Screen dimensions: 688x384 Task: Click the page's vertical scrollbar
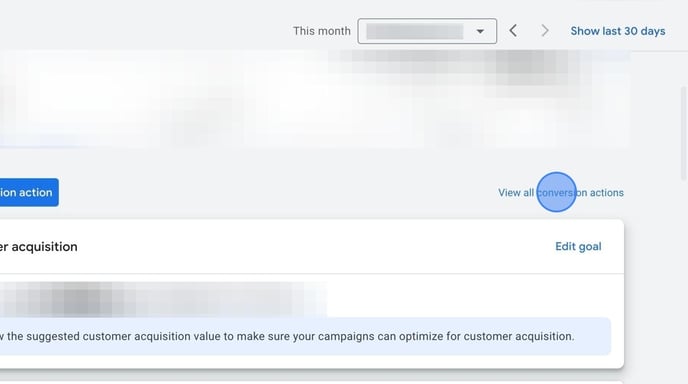[x=683, y=134]
